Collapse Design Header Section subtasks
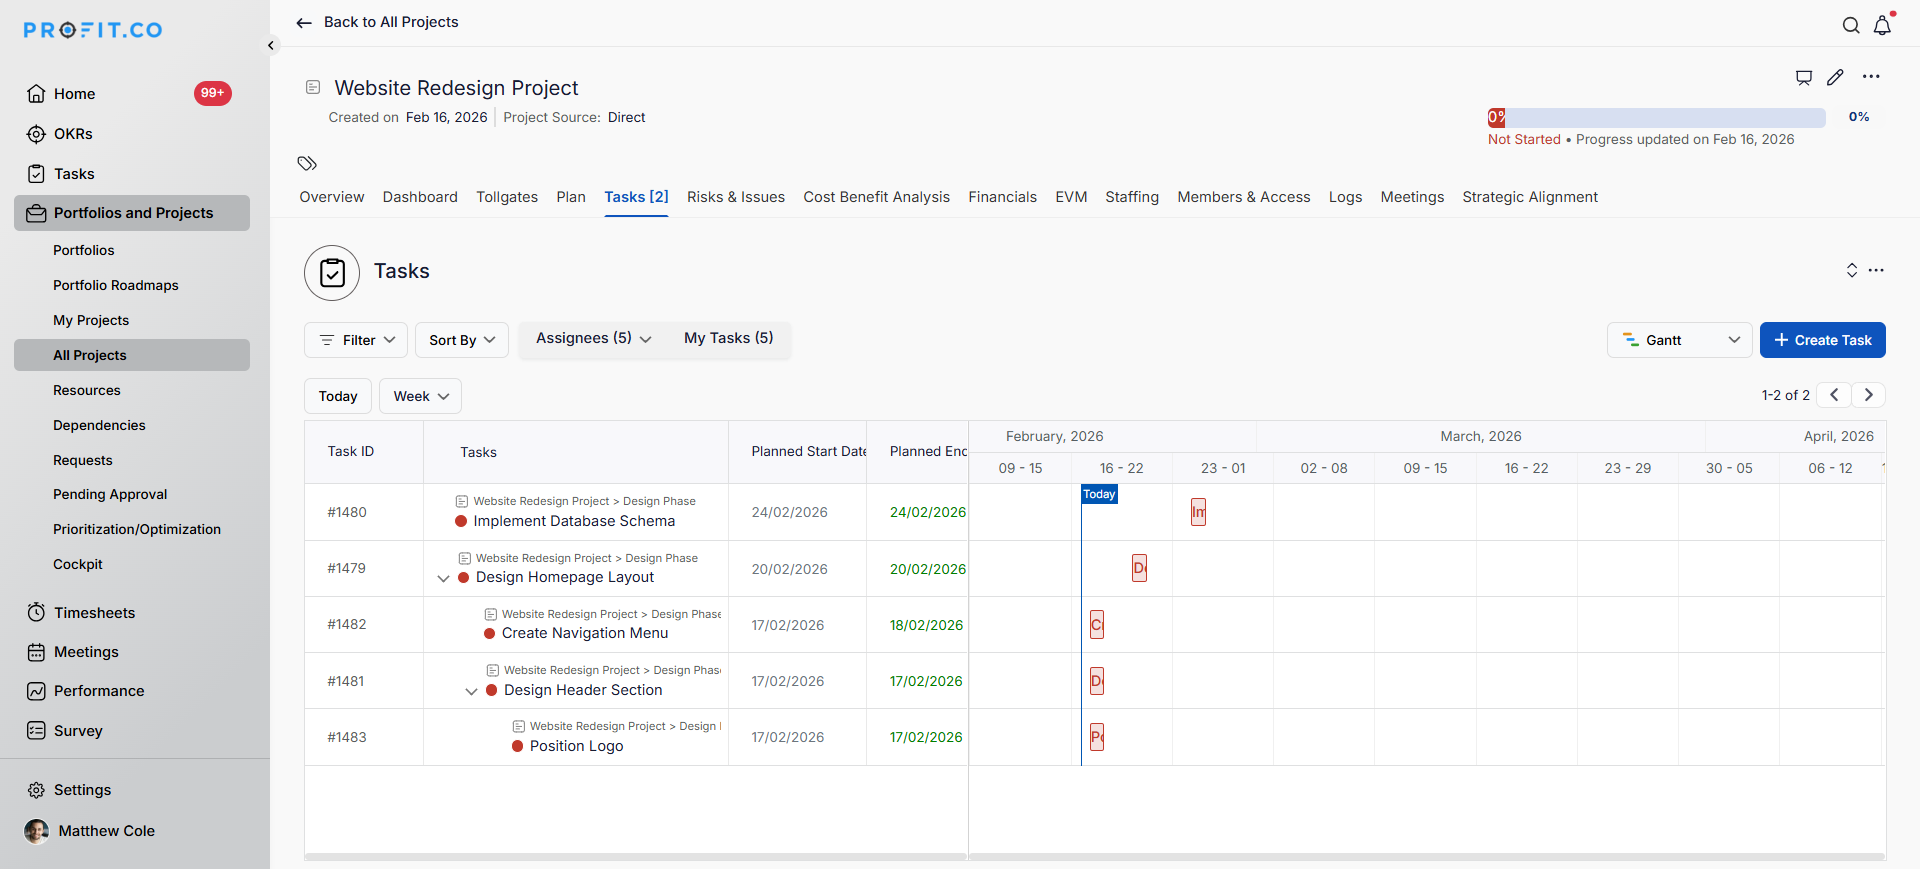1920x869 pixels. click(471, 691)
